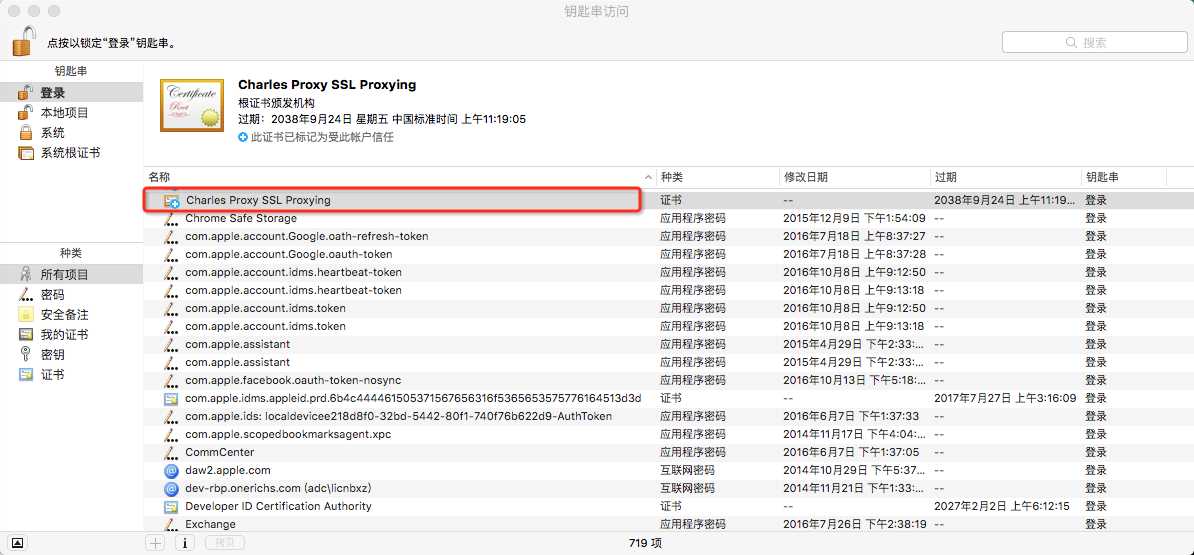Select the 系统 keychain
The width and height of the screenshot is (1194, 555).
pyautogui.click(x=72, y=132)
